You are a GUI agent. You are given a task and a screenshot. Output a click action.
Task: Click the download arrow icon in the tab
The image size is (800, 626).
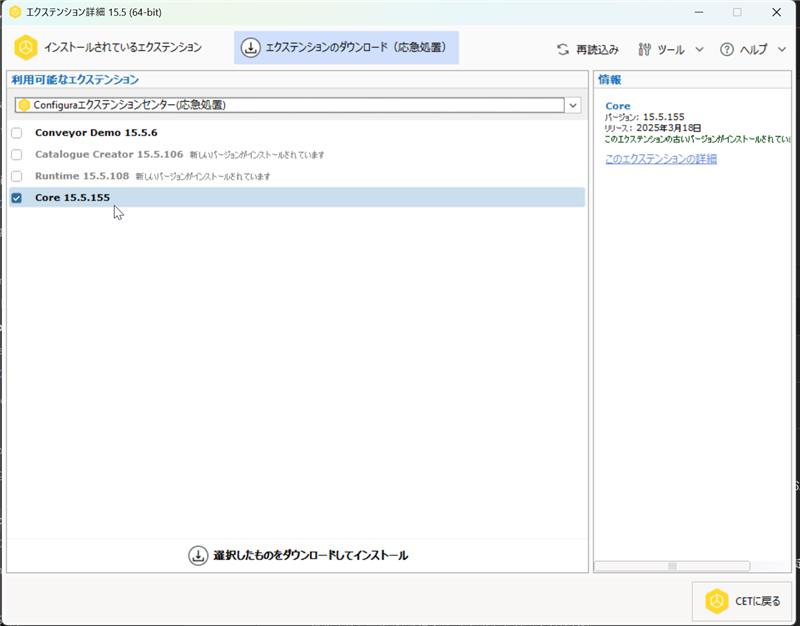(x=251, y=48)
